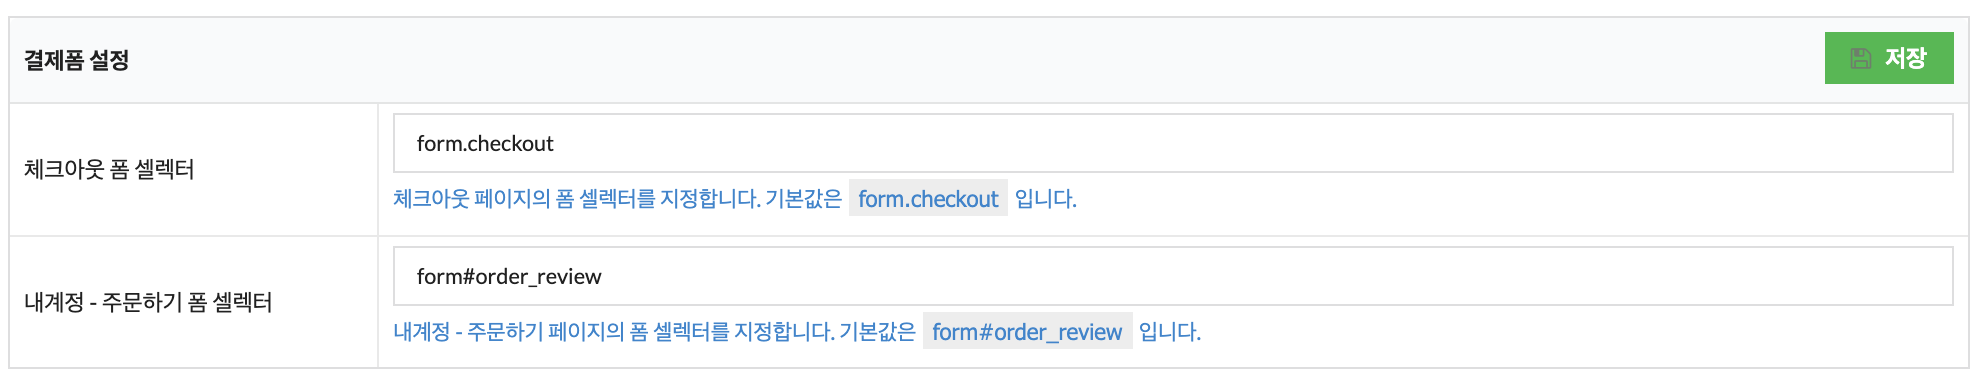The height and width of the screenshot is (380, 1980).
Task: Click 입니다. after the form#order_review code
Action: click(1169, 332)
